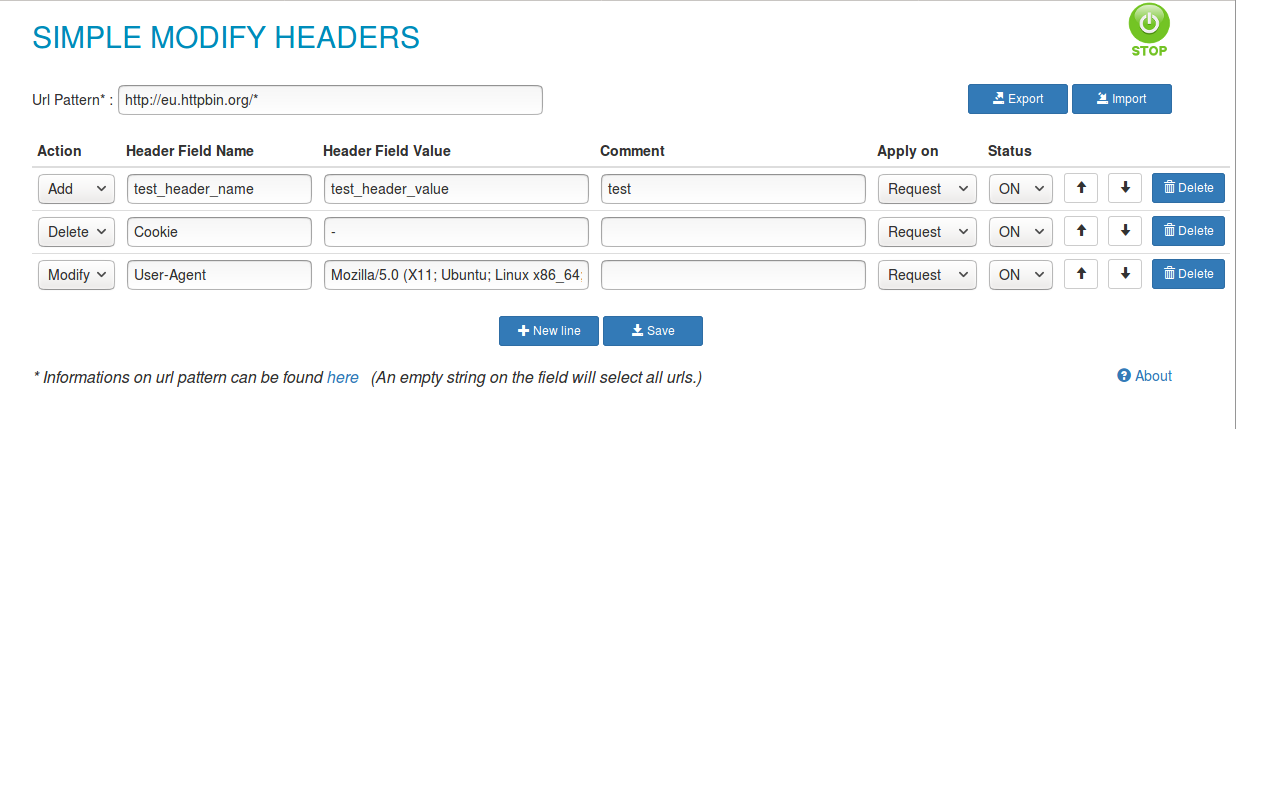Toggle status ON dropdown for Cookie row
This screenshot has width=1280, height=800.
tap(1021, 232)
